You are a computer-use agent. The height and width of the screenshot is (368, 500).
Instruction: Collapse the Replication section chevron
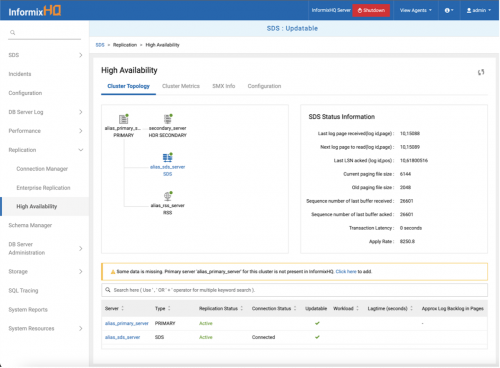[x=81, y=150]
